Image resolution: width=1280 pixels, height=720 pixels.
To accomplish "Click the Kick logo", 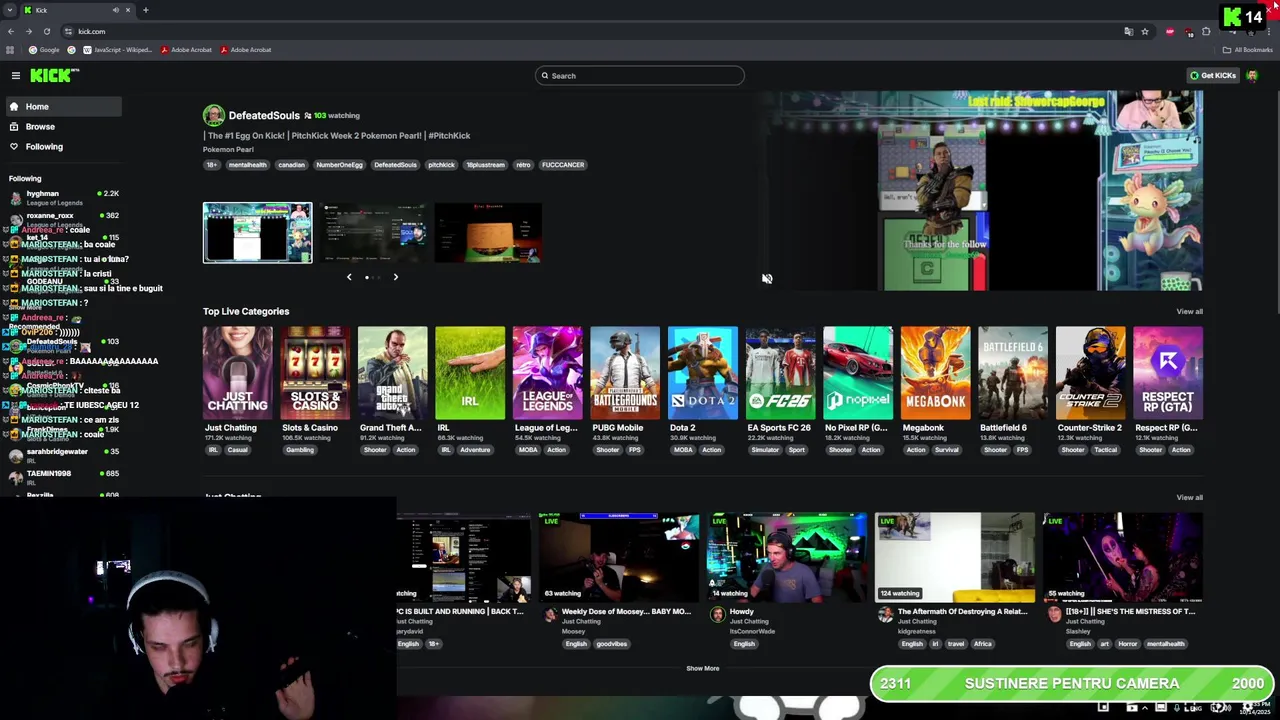I will [54, 75].
